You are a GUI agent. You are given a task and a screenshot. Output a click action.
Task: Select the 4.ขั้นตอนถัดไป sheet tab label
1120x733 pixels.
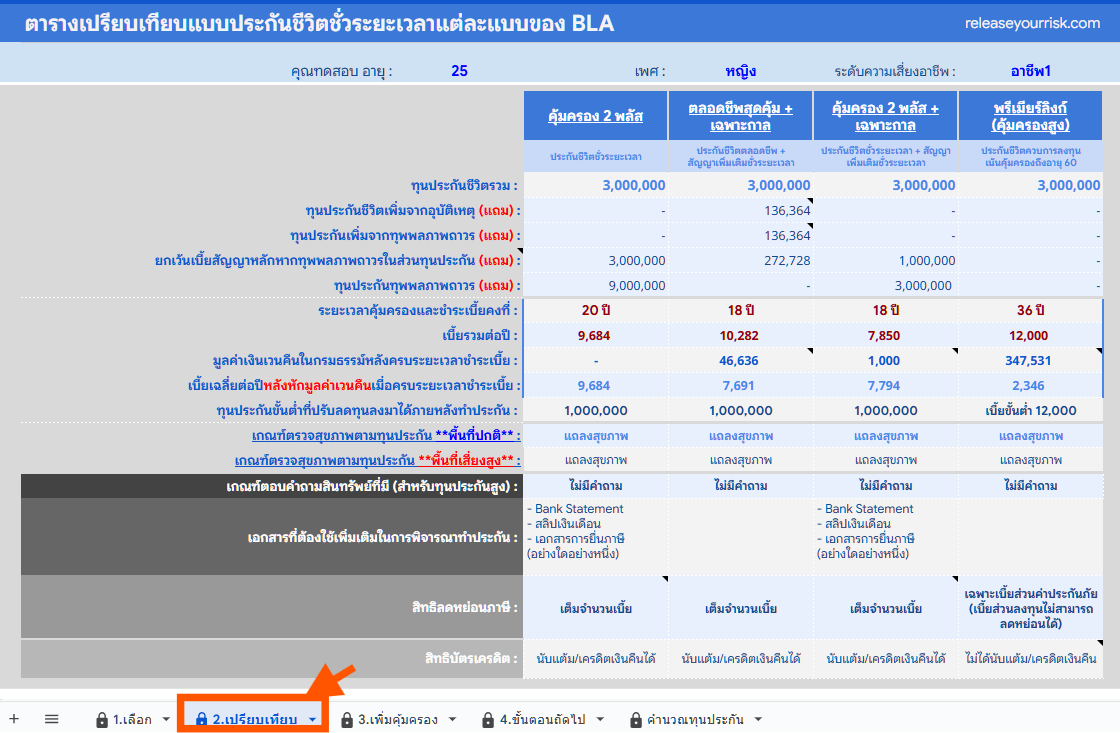point(547,720)
